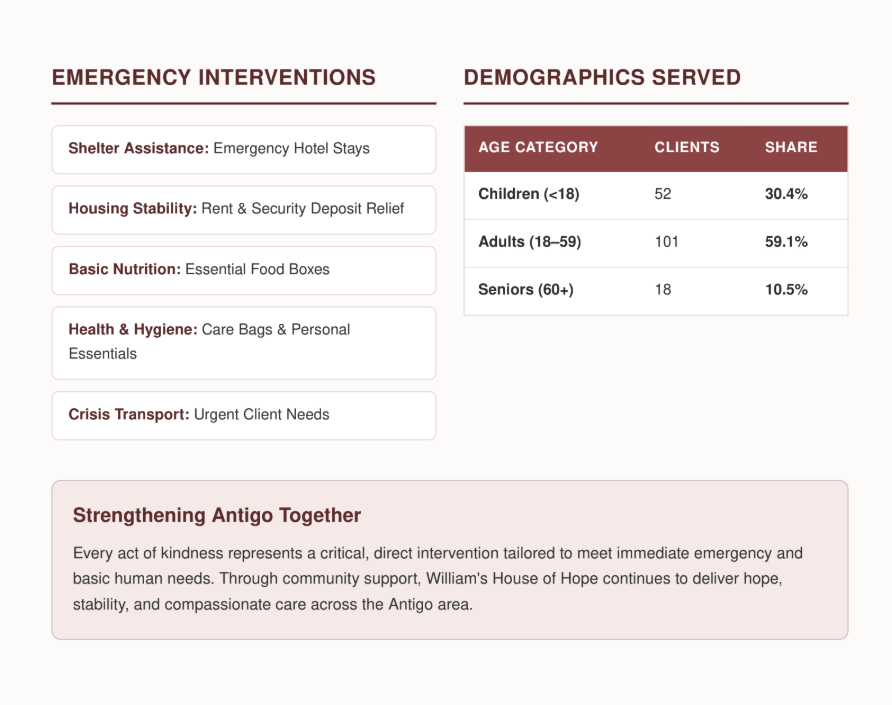Click the Shelter Assistance card
This screenshot has width=892, height=705.
coord(243,149)
